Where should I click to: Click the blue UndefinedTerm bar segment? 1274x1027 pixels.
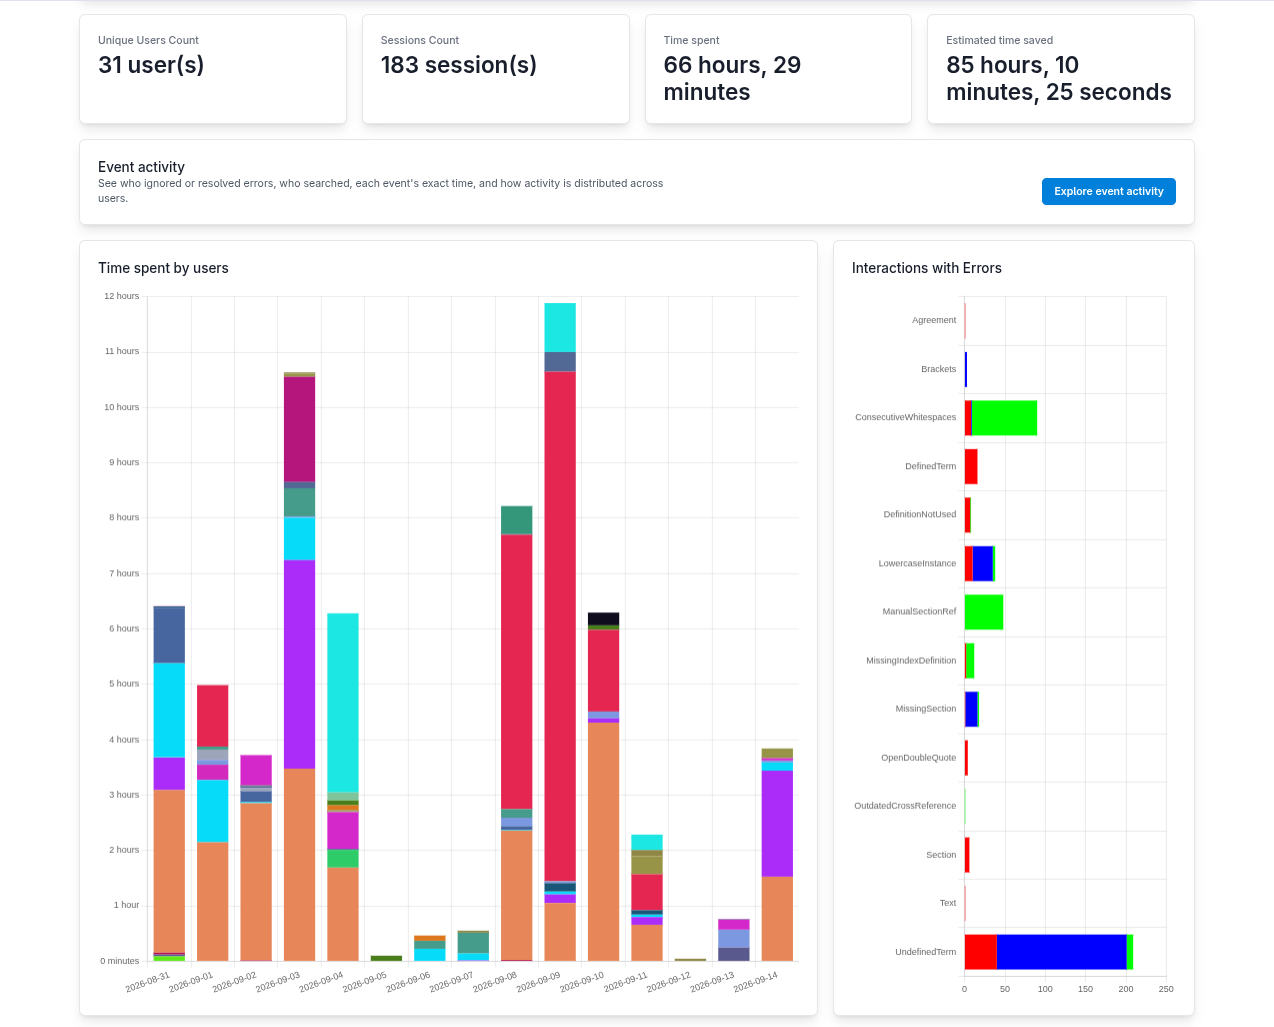coord(1062,952)
